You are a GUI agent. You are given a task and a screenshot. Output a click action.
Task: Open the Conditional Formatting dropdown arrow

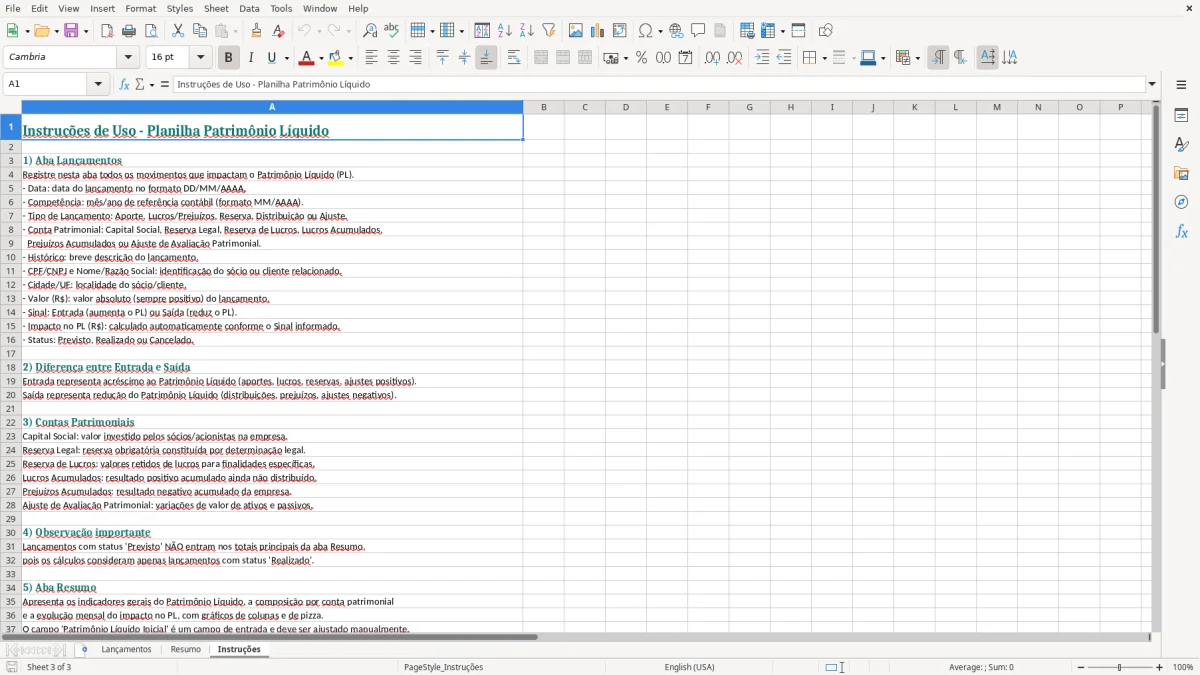pos(917,58)
